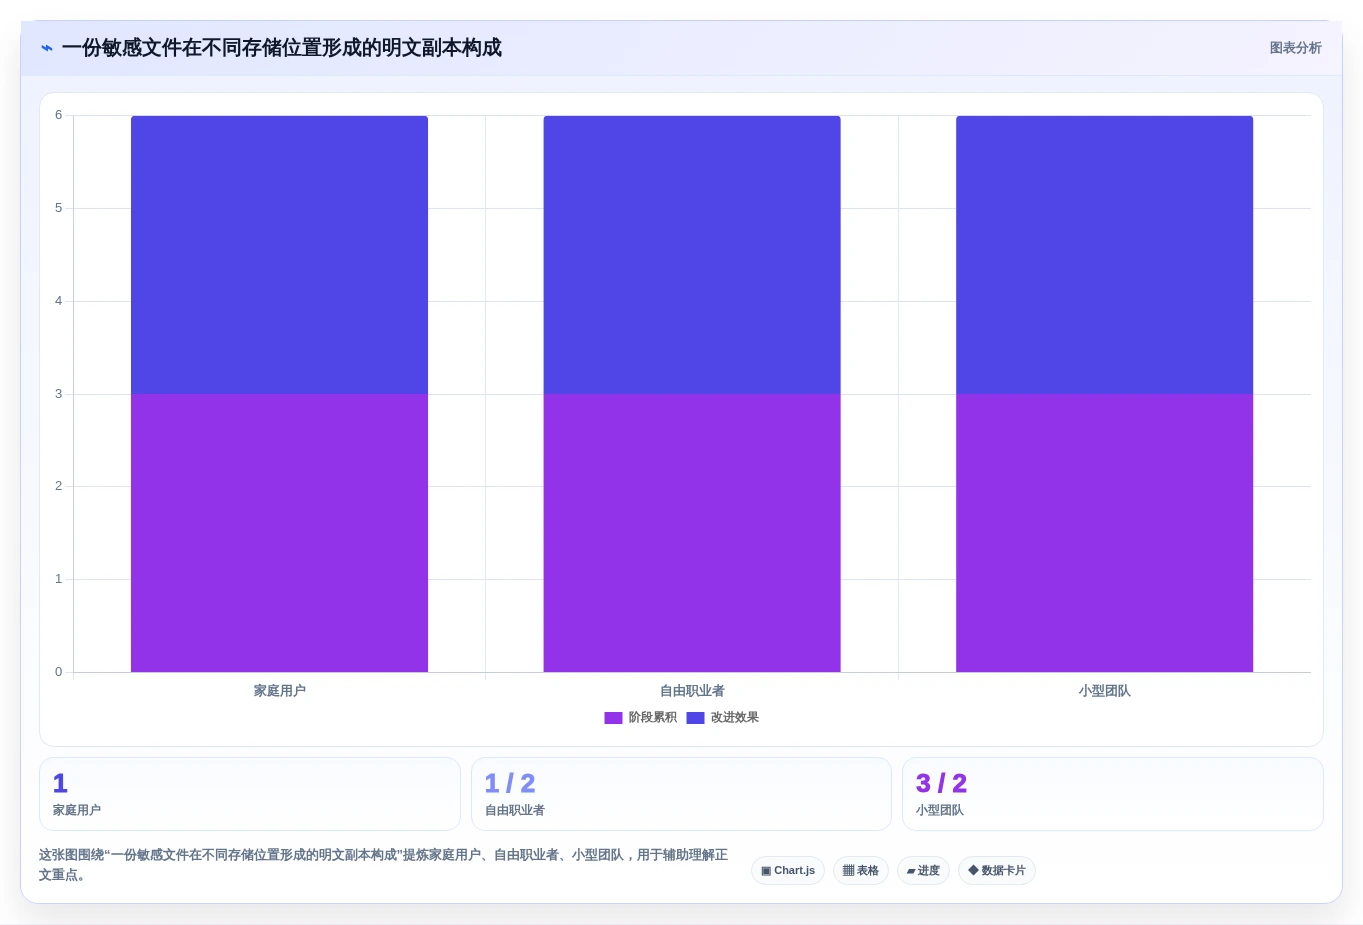Click the purple 阶段累积 bar segment for 家庭用户
The width and height of the screenshot is (1363, 925).
(279, 533)
